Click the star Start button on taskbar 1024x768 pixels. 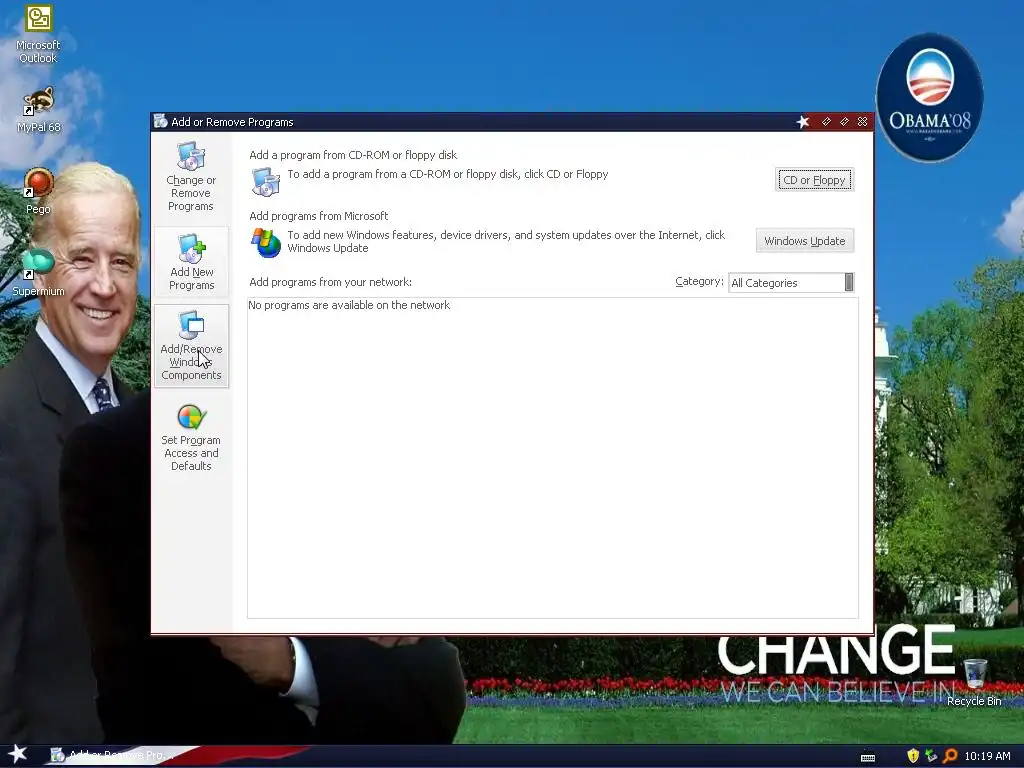(18, 754)
